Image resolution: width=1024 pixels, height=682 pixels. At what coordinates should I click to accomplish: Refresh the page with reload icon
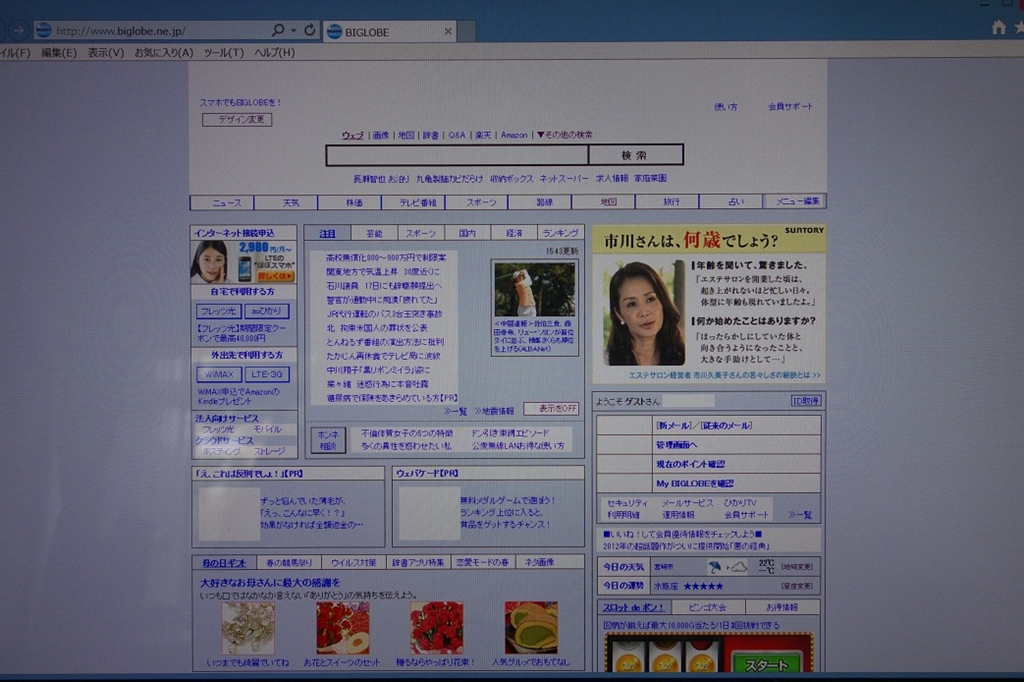310,30
